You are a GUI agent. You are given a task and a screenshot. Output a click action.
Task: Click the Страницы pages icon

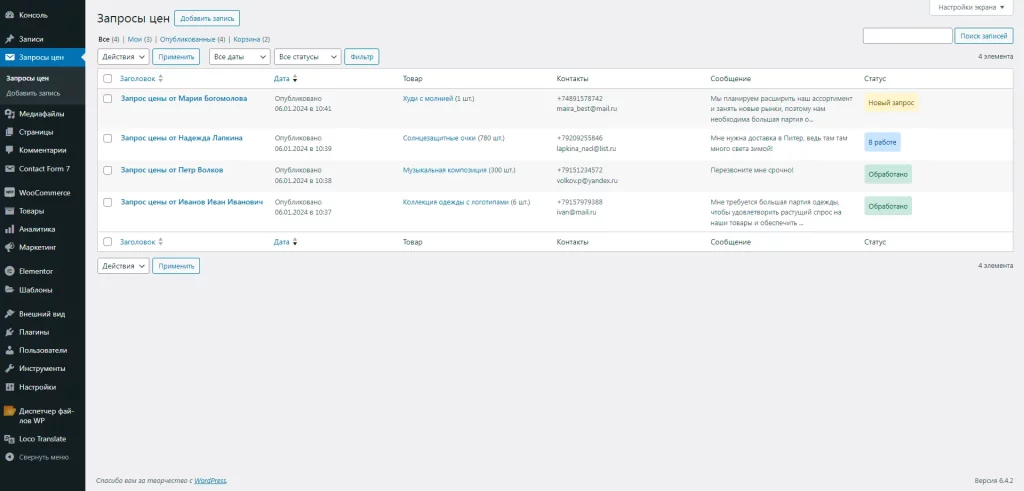(x=10, y=132)
